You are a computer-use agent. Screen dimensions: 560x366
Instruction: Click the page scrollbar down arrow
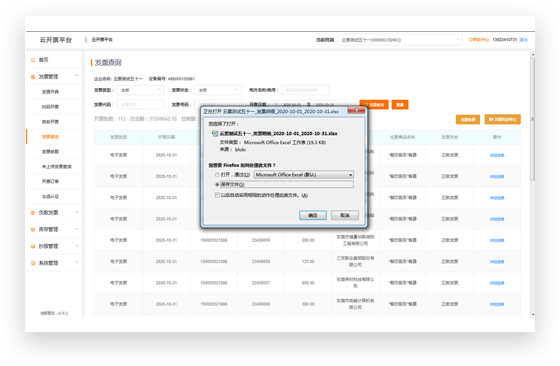532,315
